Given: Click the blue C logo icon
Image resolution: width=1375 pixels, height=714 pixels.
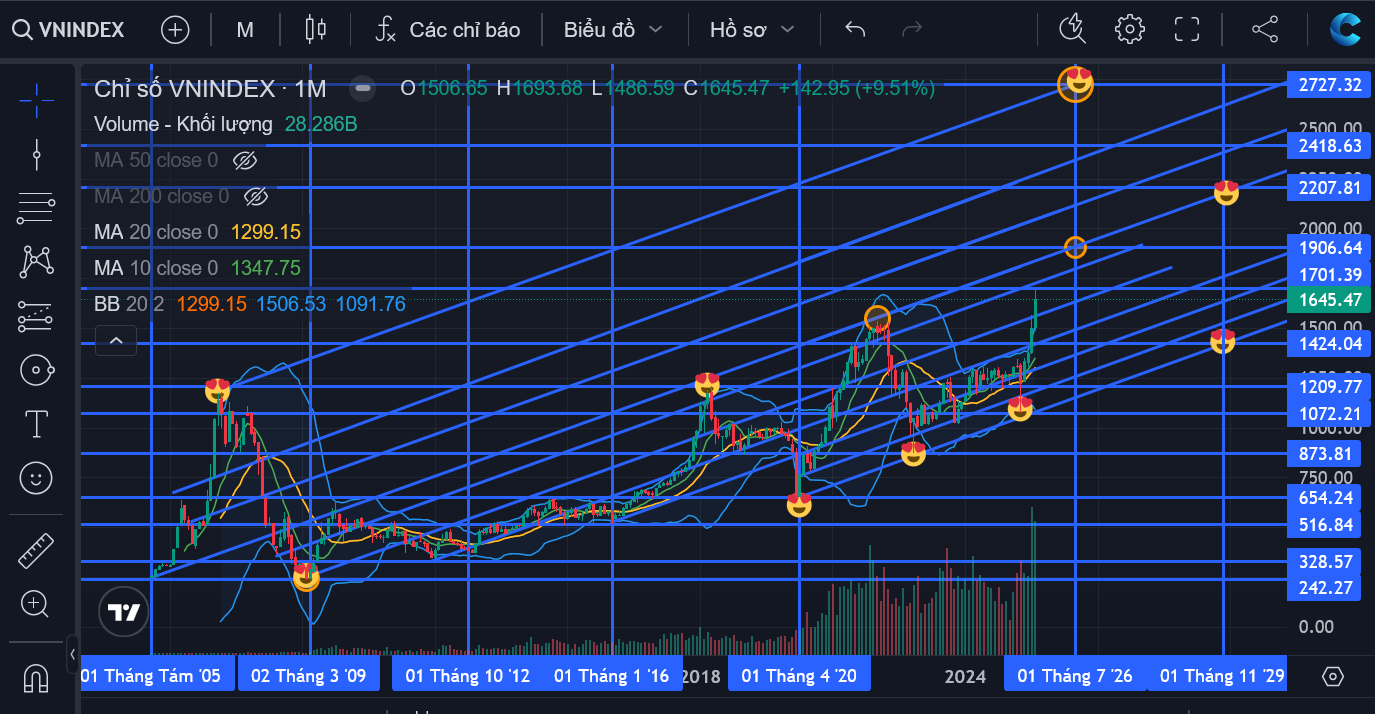Looking at the screenshot, I should point(1345,28).
